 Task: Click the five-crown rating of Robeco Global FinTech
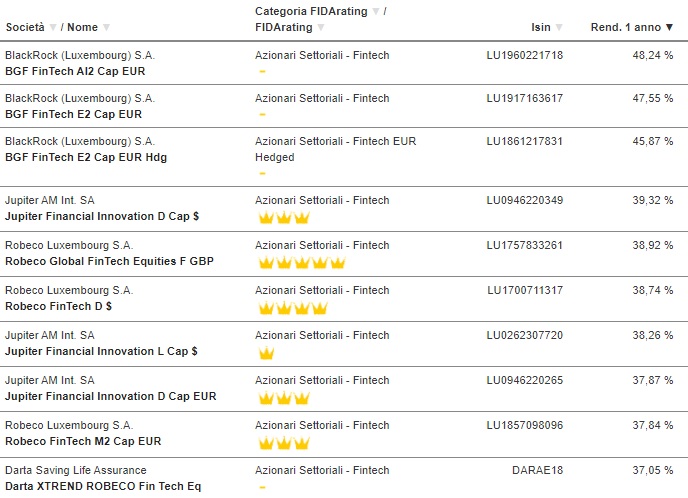coord(302,262)
